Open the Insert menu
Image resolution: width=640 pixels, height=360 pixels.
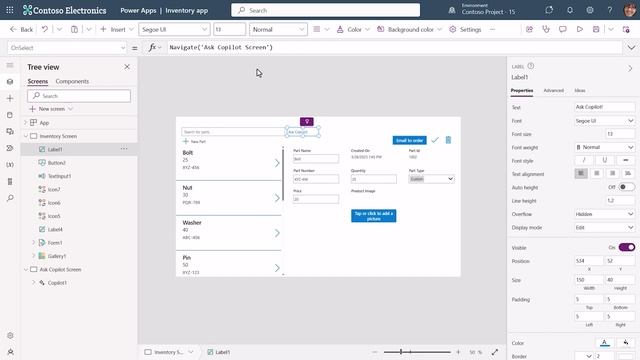(117, 29)
